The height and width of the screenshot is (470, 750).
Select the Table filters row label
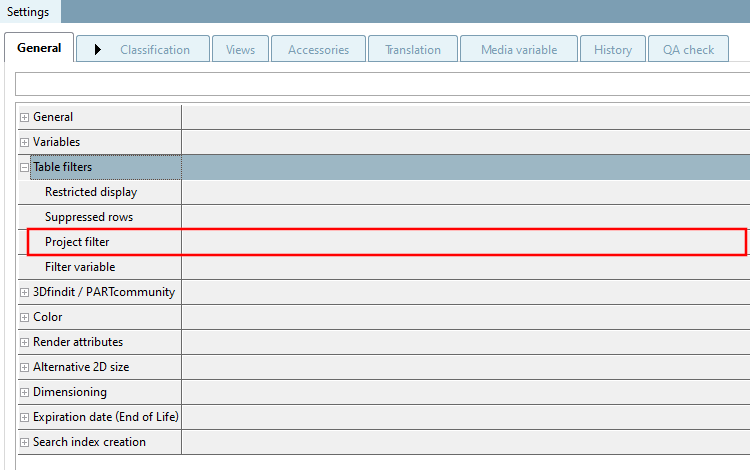tap(62, 167)
